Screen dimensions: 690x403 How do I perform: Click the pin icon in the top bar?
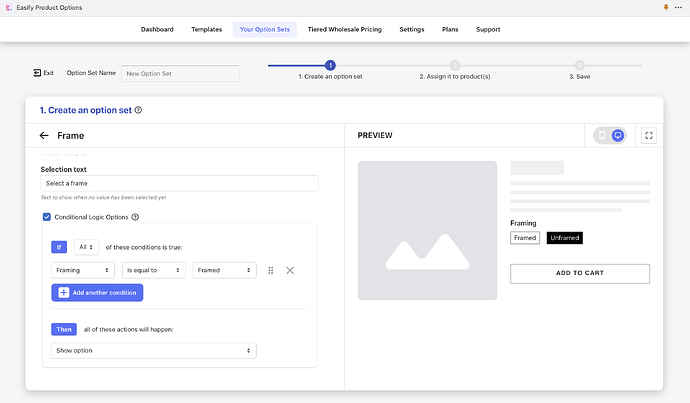[666, 7]
